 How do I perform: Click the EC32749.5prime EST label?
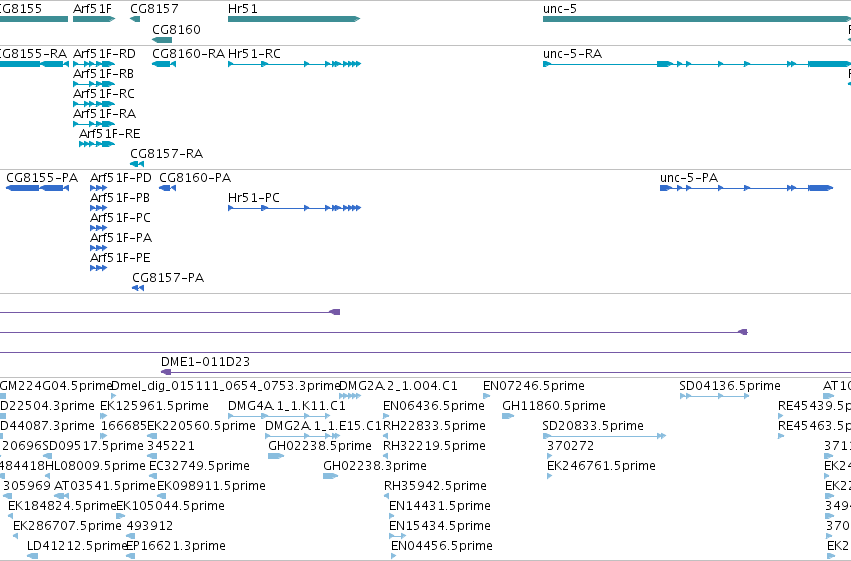pos(199,466)
